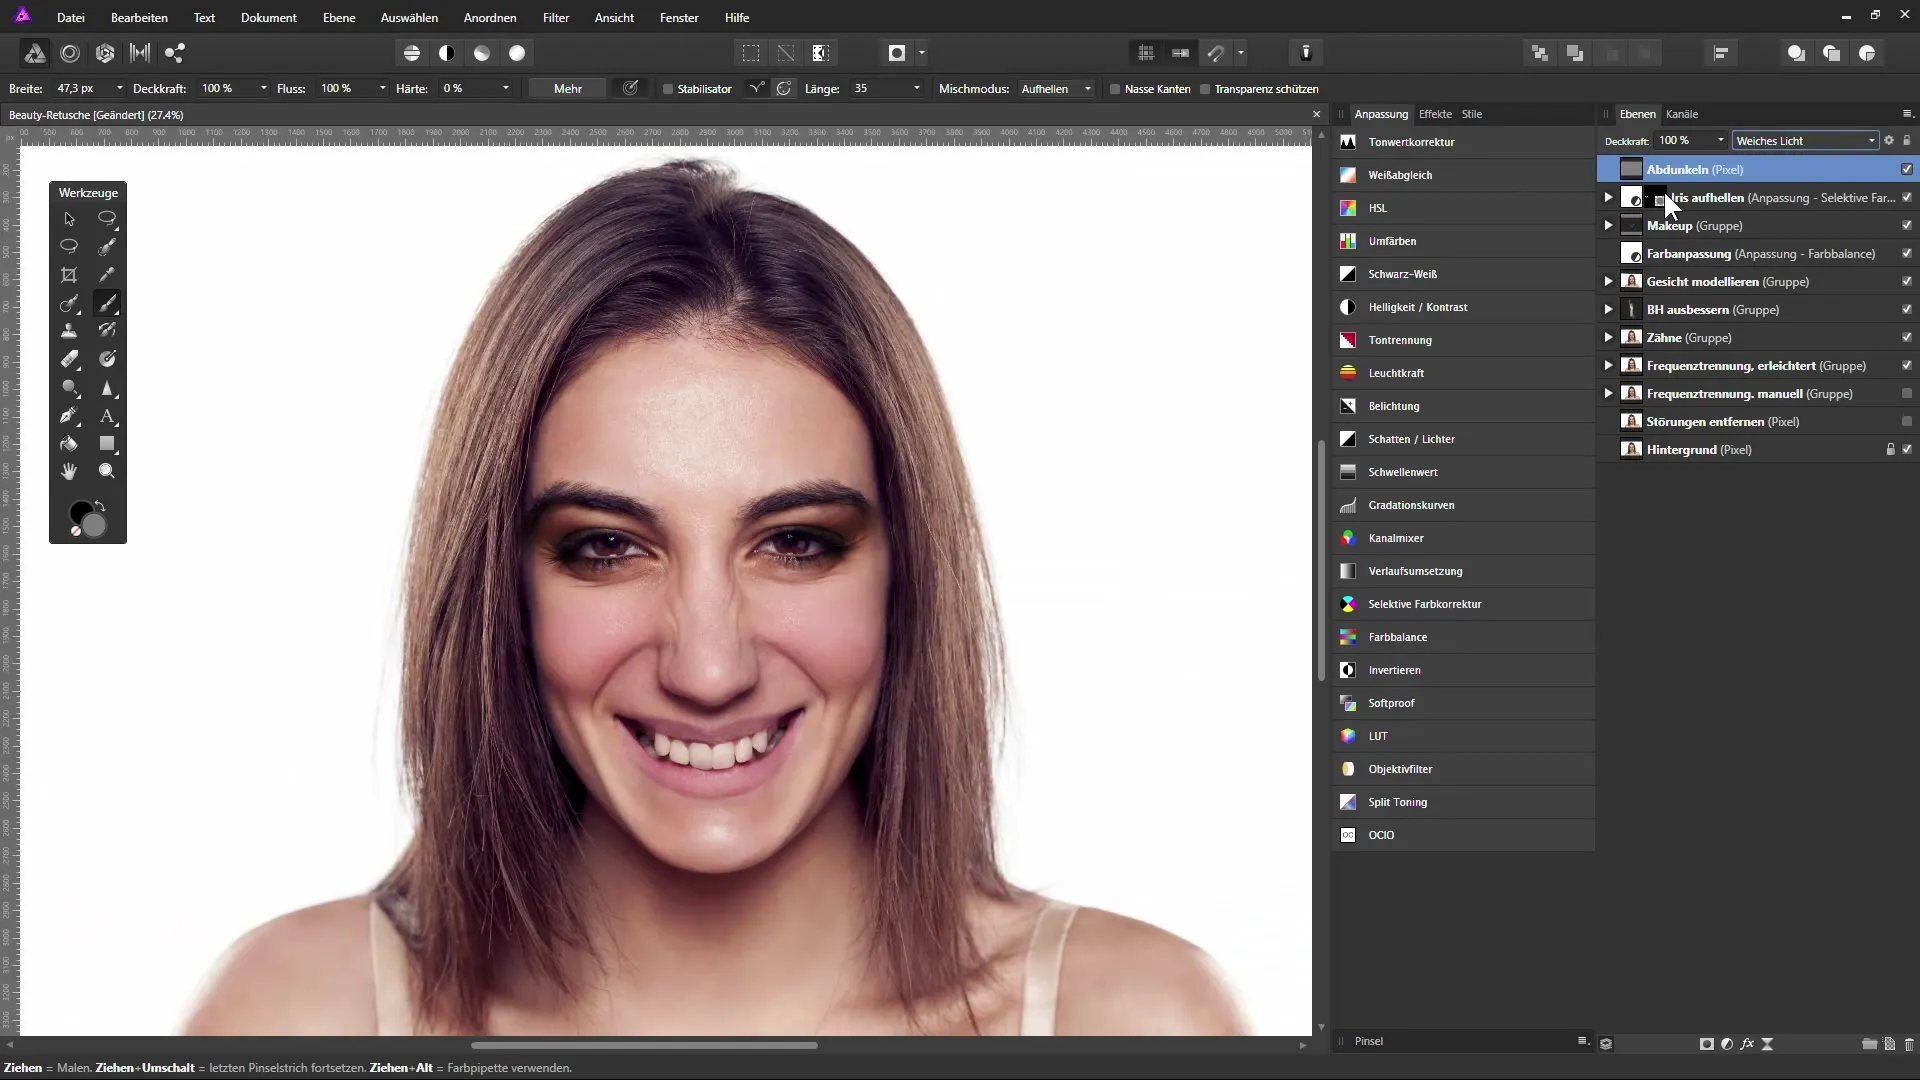The height and width of the screenshot is (1080, 1920).
Task: Open the Mischmodus Aufhellen dropdown
Action: pyautogui.click(x=1056, y=89)
